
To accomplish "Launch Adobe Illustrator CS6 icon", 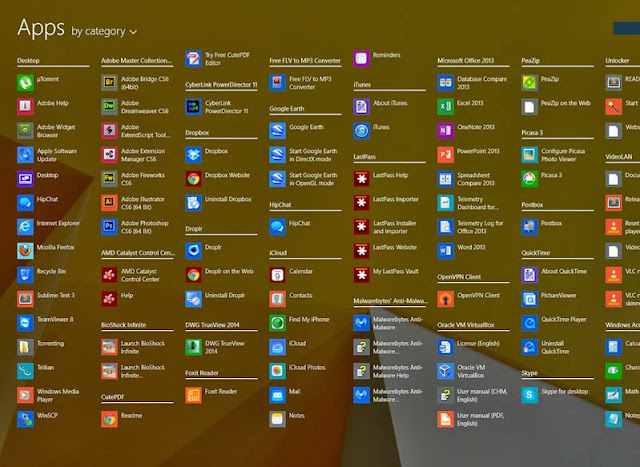I will tap(109, 203).
